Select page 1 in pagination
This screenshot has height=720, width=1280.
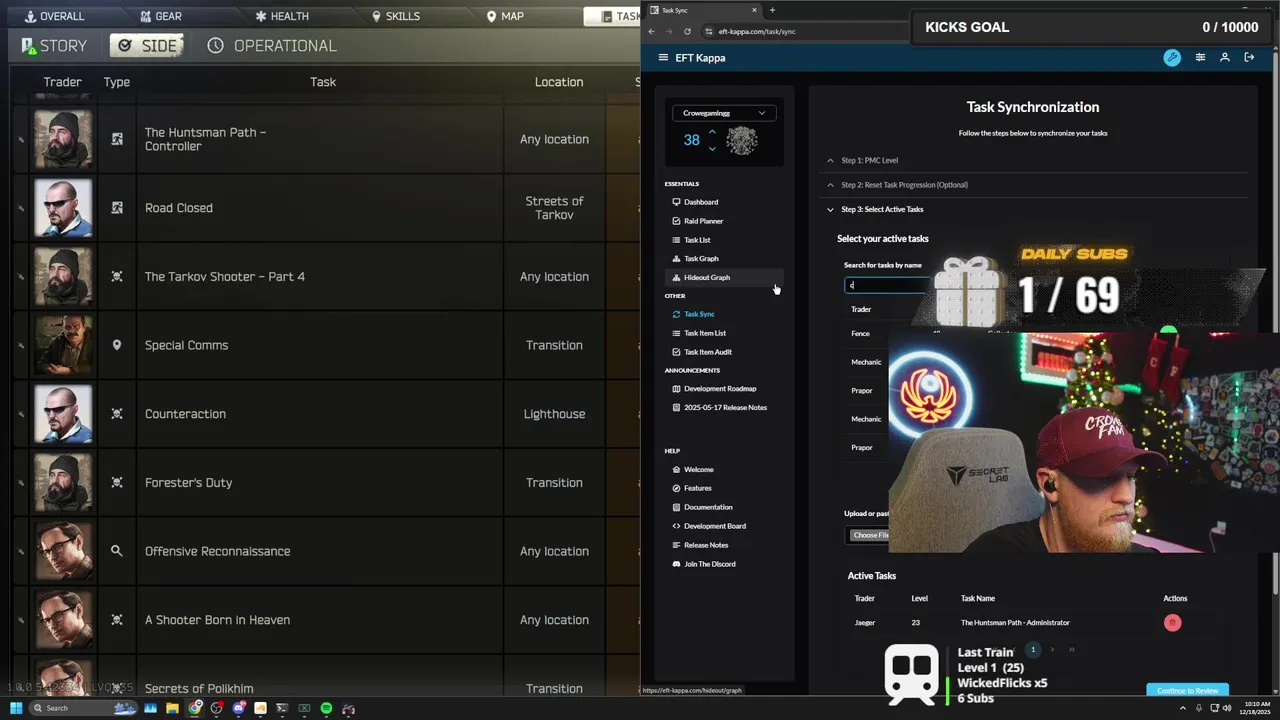coord(1033,650)
